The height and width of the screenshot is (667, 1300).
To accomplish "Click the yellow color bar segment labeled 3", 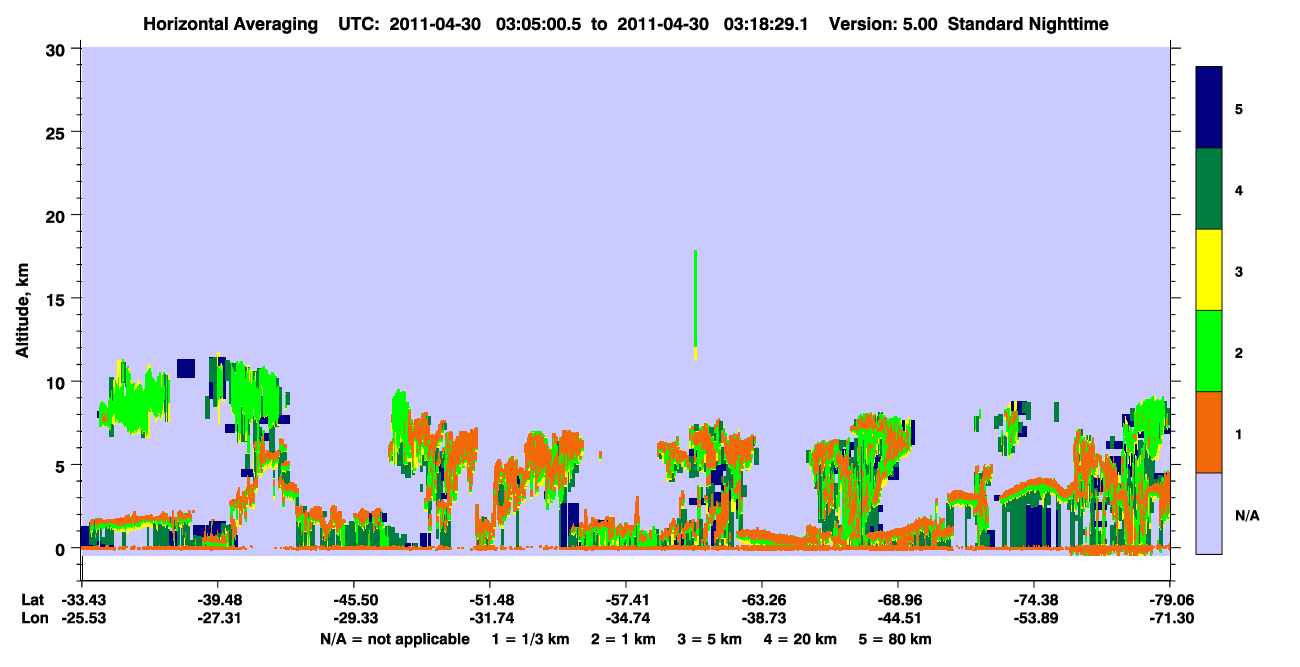I will [1209, 270].
